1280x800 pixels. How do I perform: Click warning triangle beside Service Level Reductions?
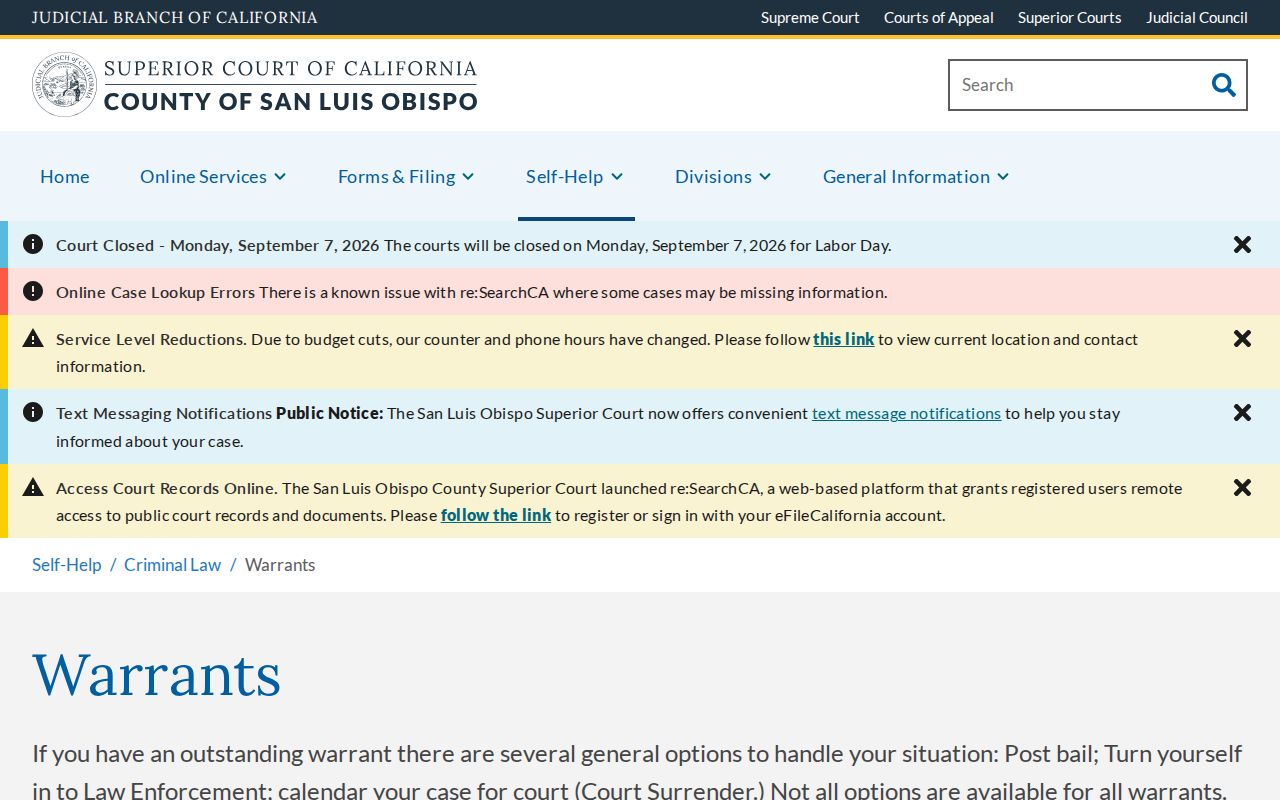click(33, 338)
